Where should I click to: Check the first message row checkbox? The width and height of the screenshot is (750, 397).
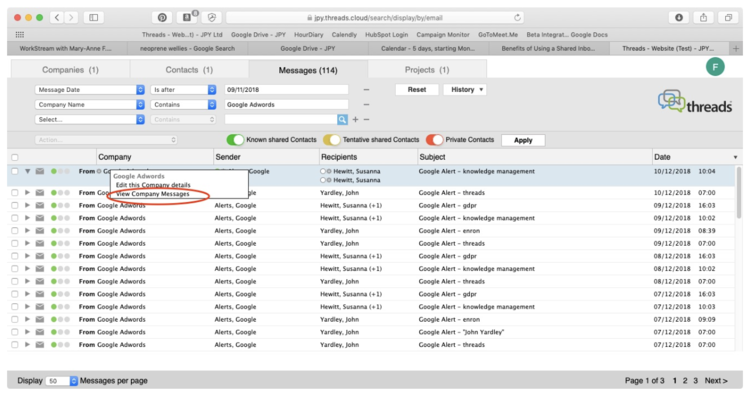coord(15,171)
